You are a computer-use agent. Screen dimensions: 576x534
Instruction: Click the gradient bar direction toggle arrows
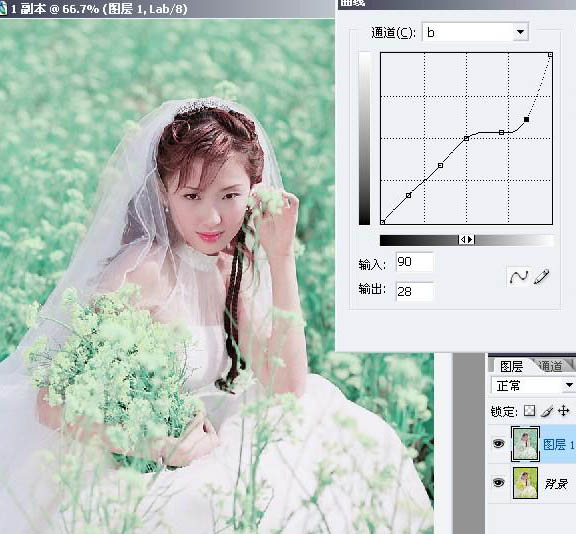(467, 240)
